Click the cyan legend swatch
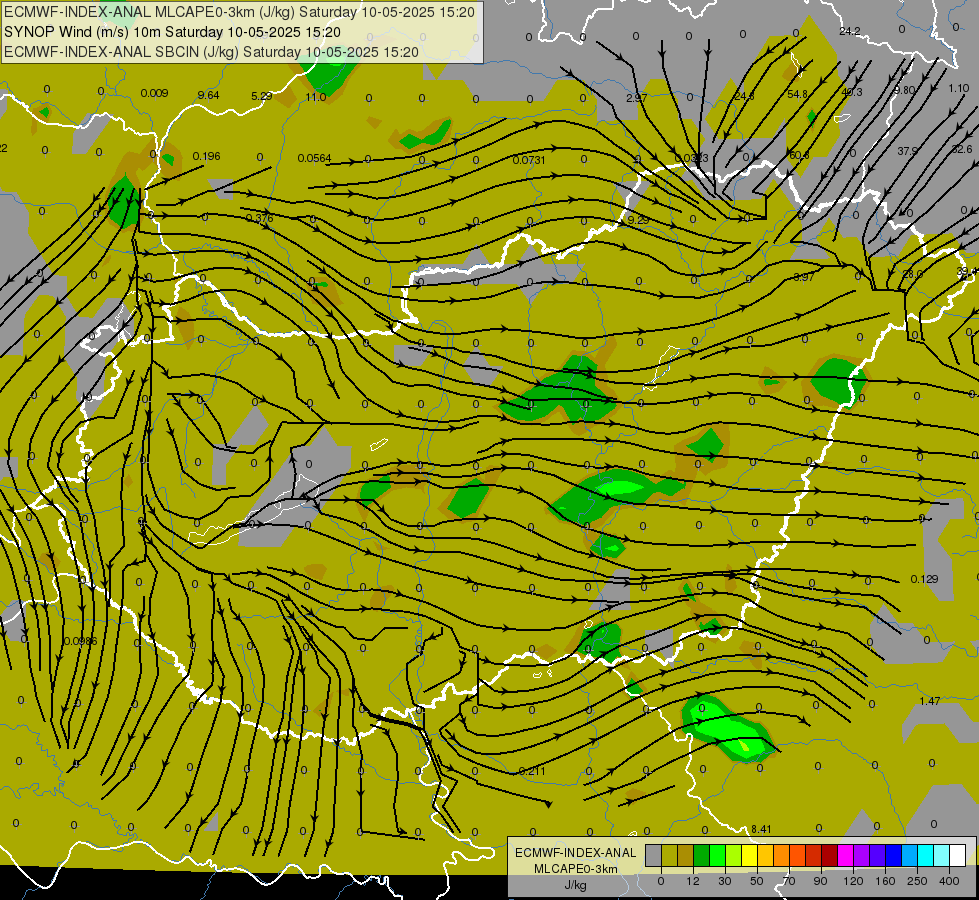 tap(925, 855)
